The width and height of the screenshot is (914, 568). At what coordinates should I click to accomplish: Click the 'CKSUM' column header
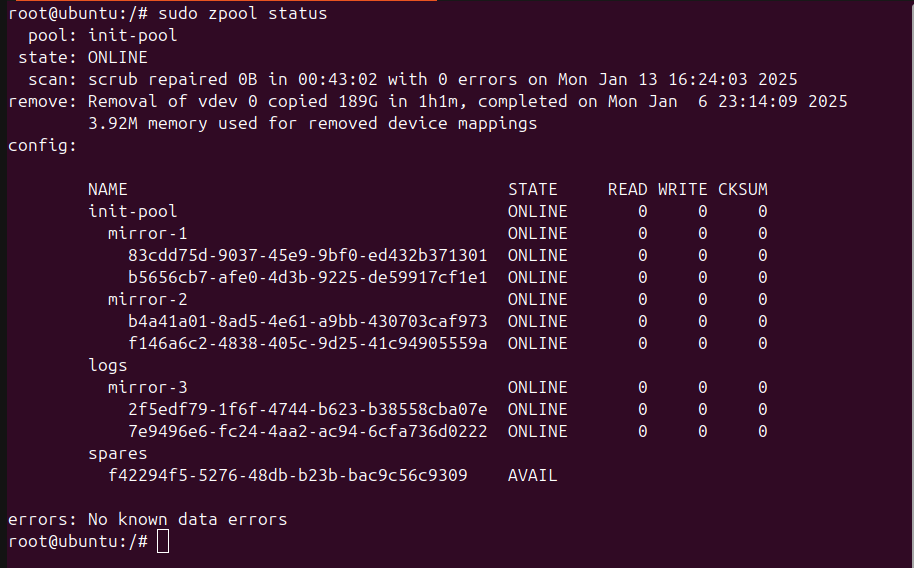tap(742, 190)
